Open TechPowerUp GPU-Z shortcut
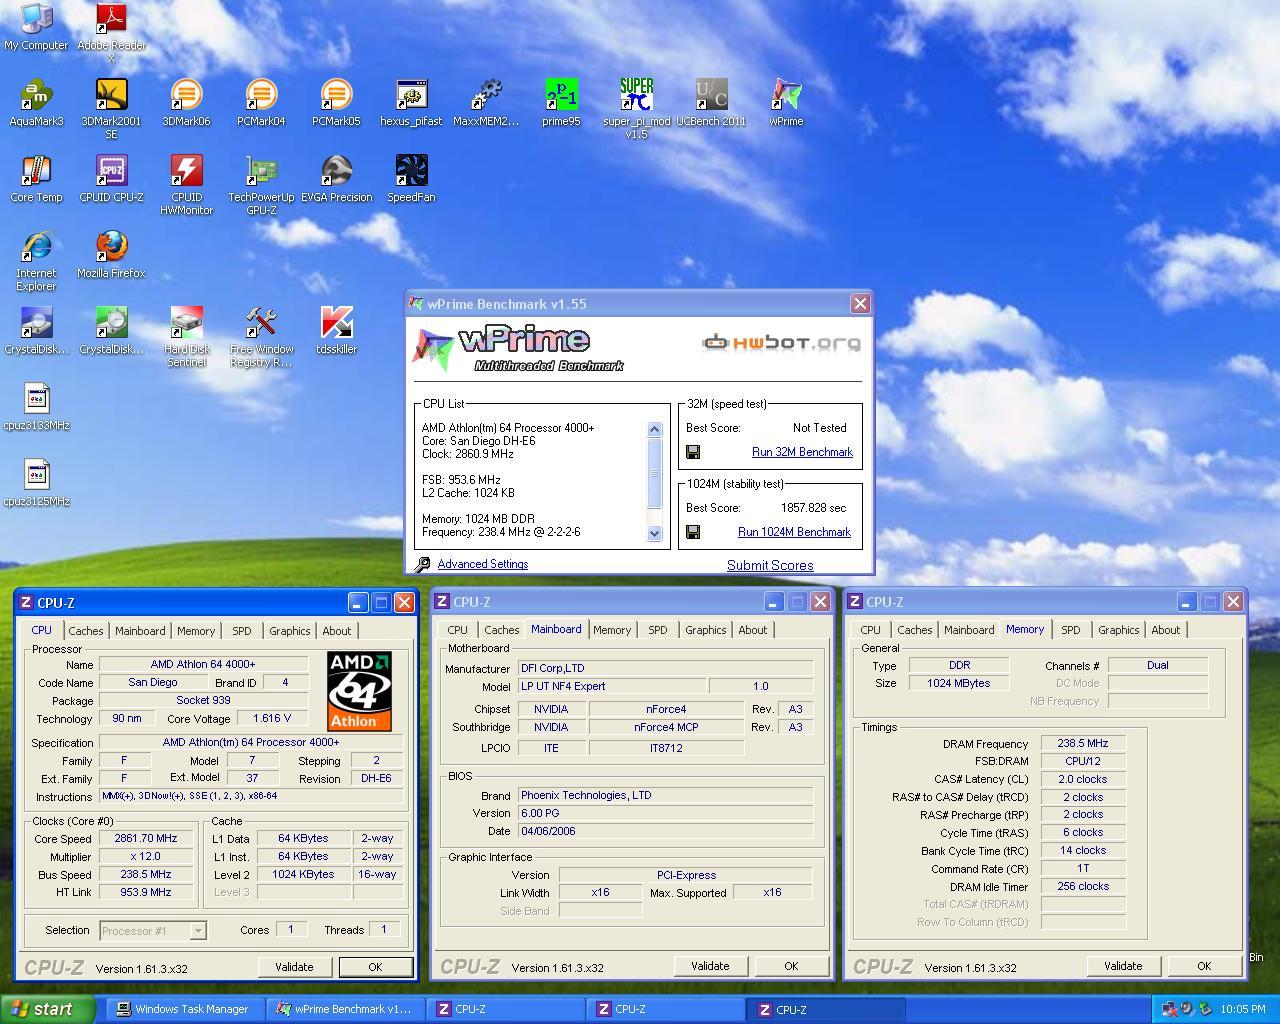 click(x=261, y=184)
